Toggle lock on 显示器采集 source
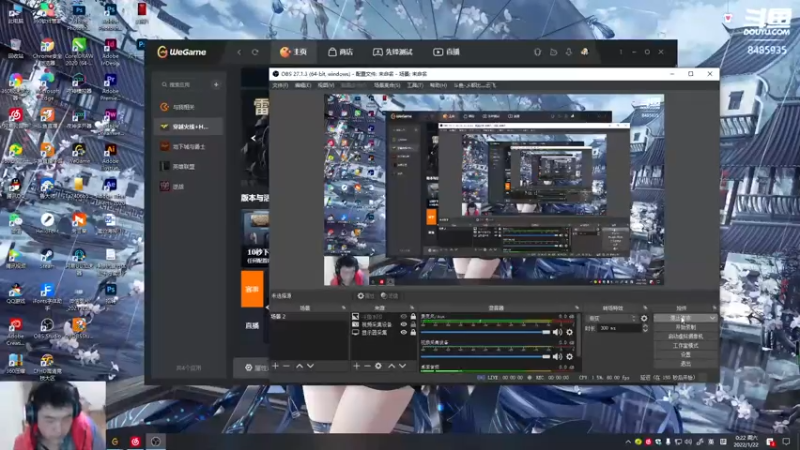Screen dimensions: 800x450 413,332
